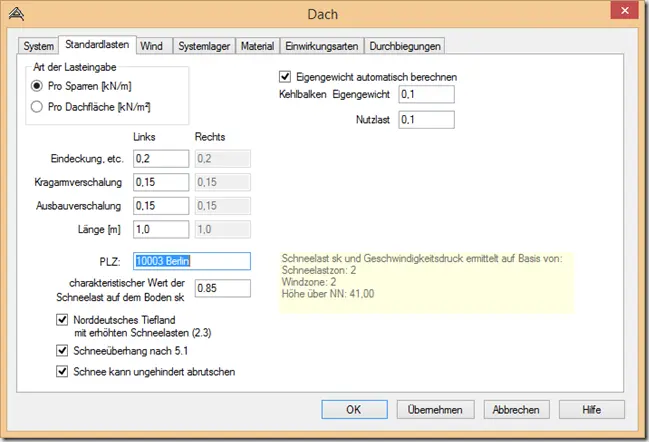Select the Systemlager tab
The image size is (649, 442).
204,46
